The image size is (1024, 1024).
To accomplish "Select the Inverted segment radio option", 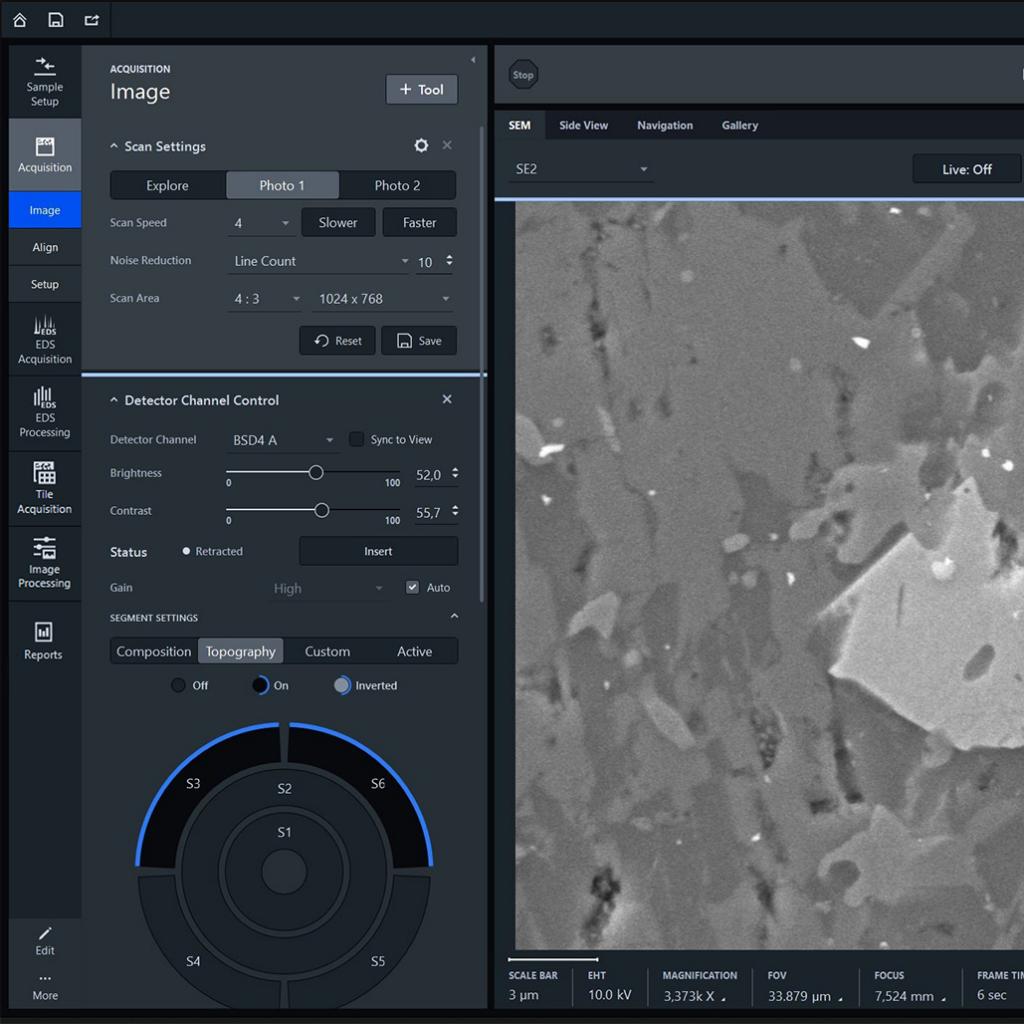I will (x=343, y=686).
